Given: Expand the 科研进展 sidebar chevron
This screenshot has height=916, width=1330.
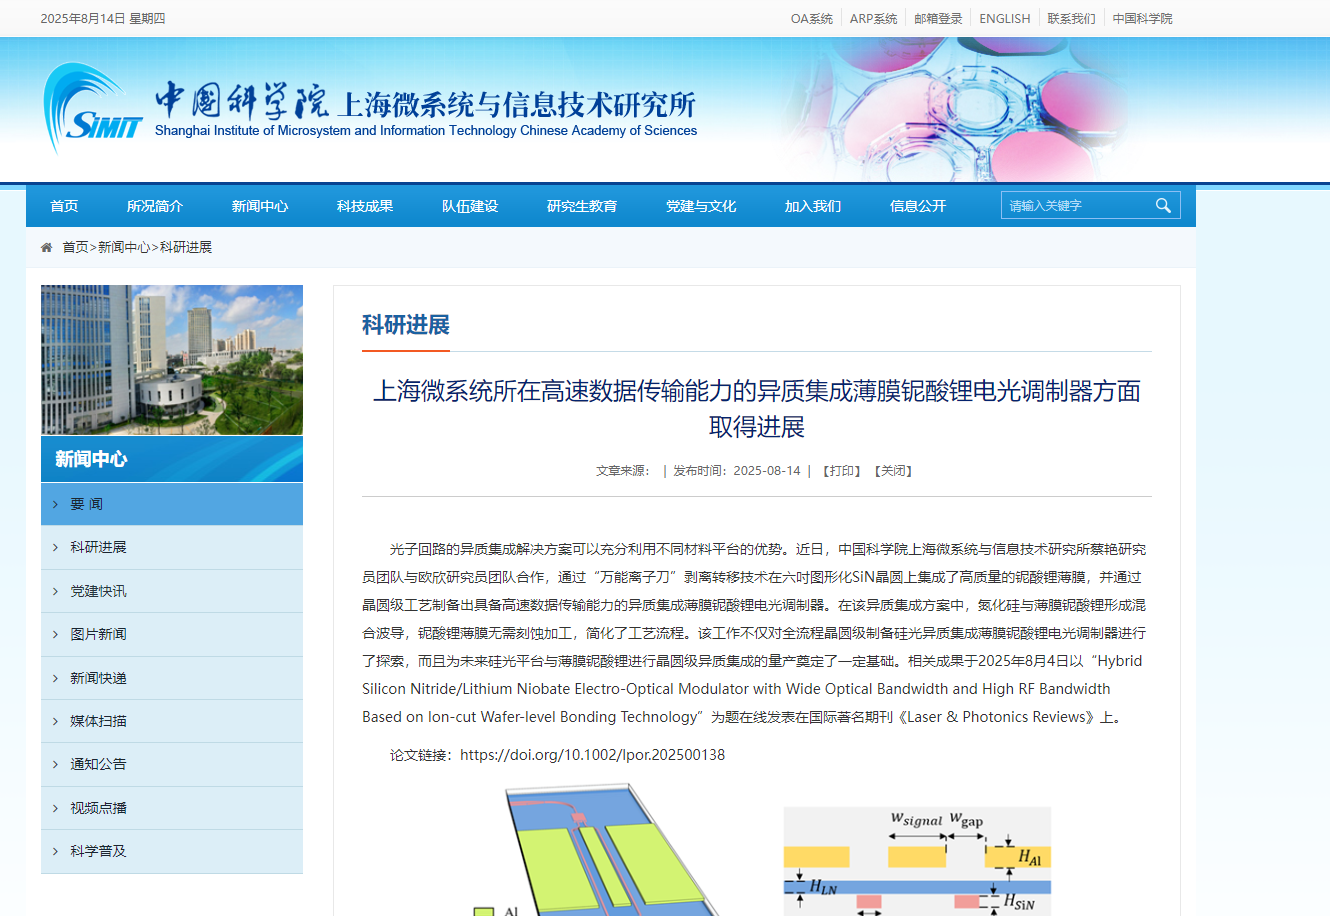Looking at the screenshot, I should pyautogui.click(x=55, y=547).
